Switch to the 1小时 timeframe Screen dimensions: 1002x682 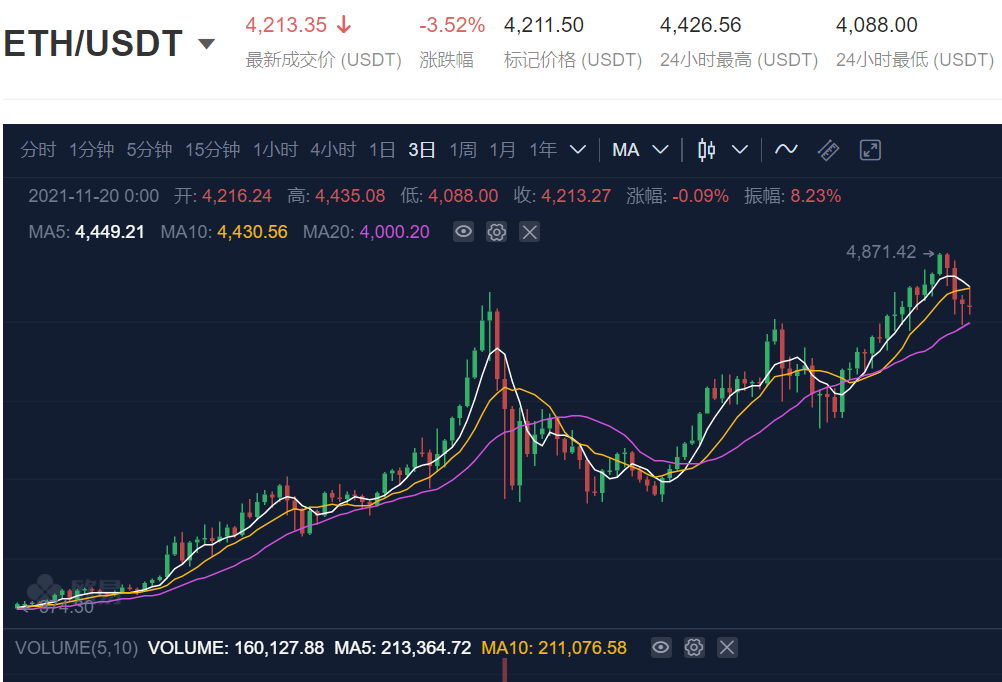point(275,150)
